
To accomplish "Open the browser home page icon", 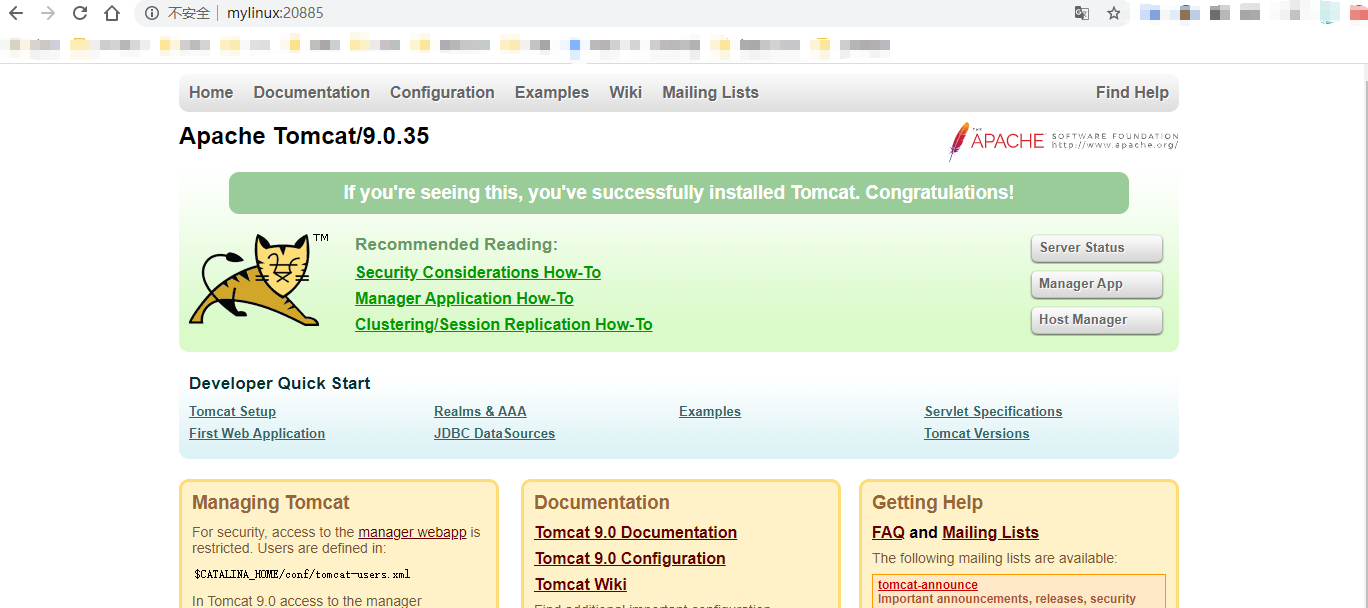I will pyautogui.click(x=112, y=13).
